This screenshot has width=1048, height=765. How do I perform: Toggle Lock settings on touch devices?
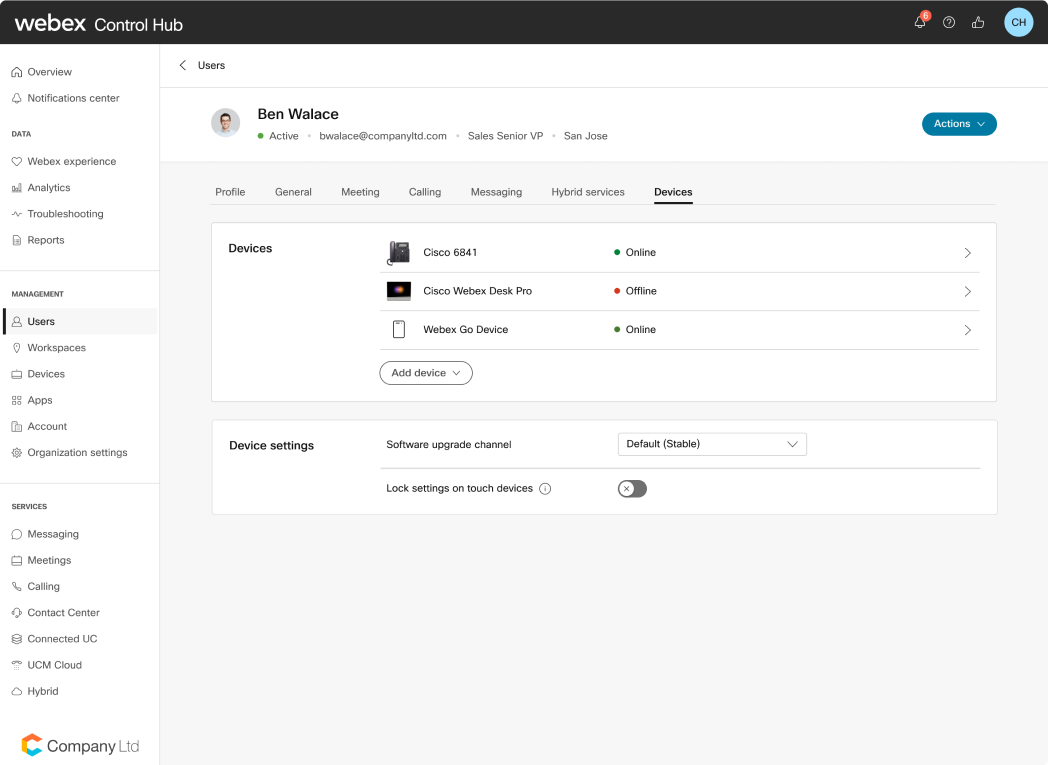click(632, 489)
